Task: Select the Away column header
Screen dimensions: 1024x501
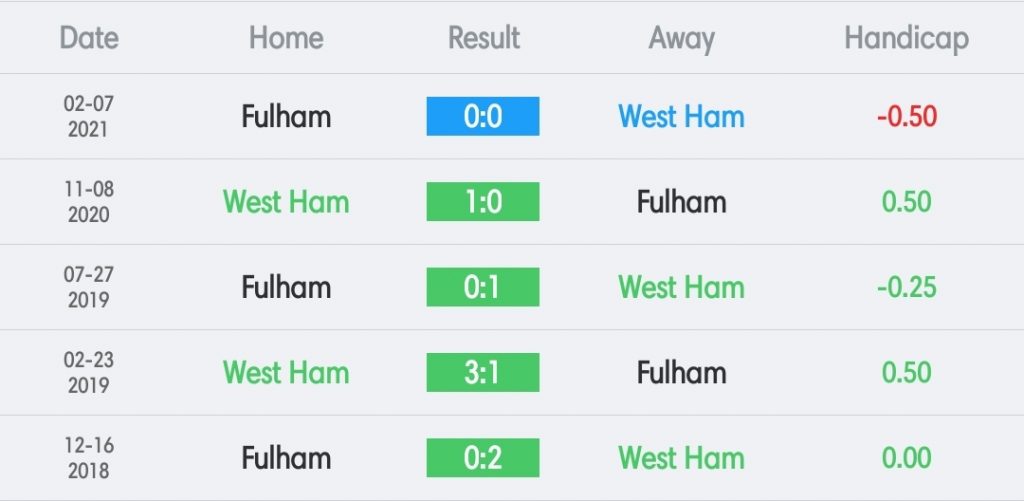Action: click(x=681, y=39)
